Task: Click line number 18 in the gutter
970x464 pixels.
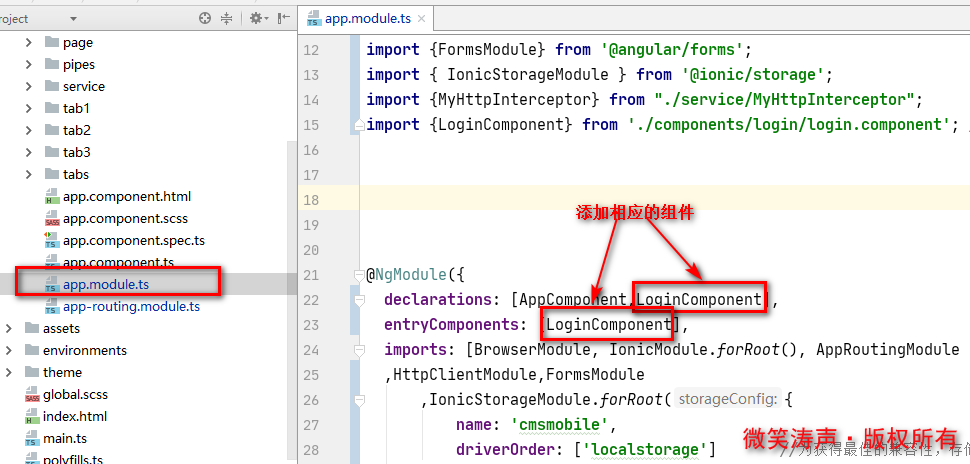Action: click(311, 199)
